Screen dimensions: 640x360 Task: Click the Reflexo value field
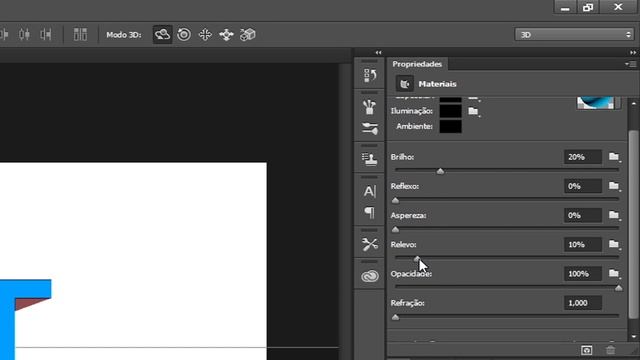(582, 186)
